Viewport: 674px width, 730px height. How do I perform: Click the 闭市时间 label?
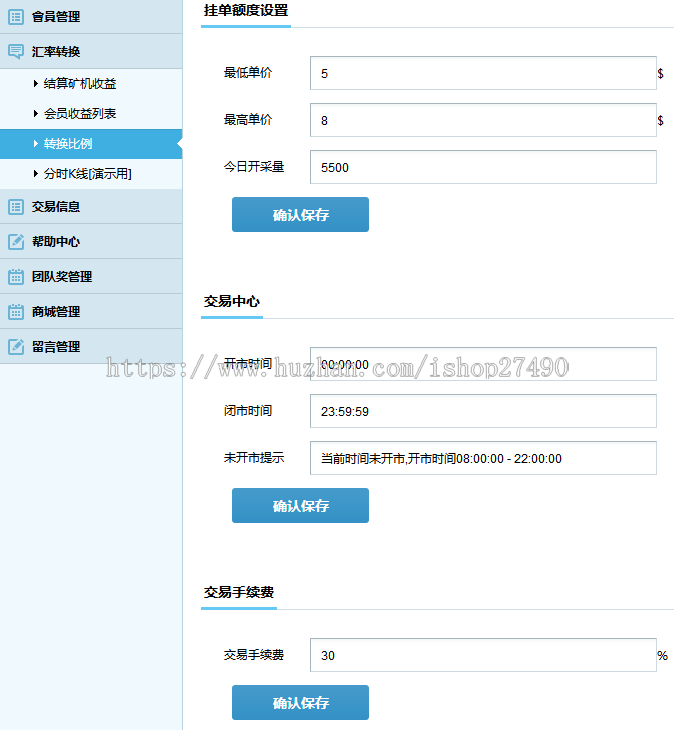click(x=248, y=411)
